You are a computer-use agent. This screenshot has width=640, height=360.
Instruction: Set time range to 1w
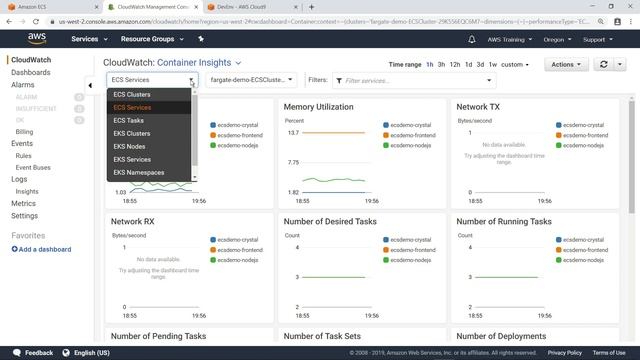click(493, 64)
